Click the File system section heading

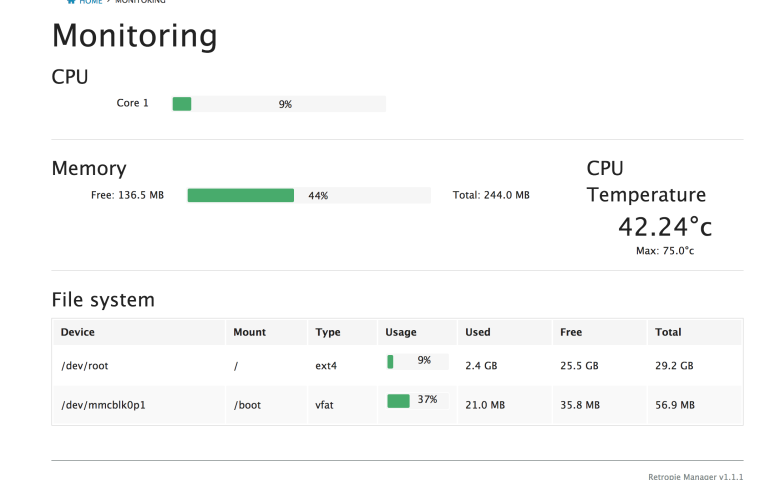tap(103, 299)
